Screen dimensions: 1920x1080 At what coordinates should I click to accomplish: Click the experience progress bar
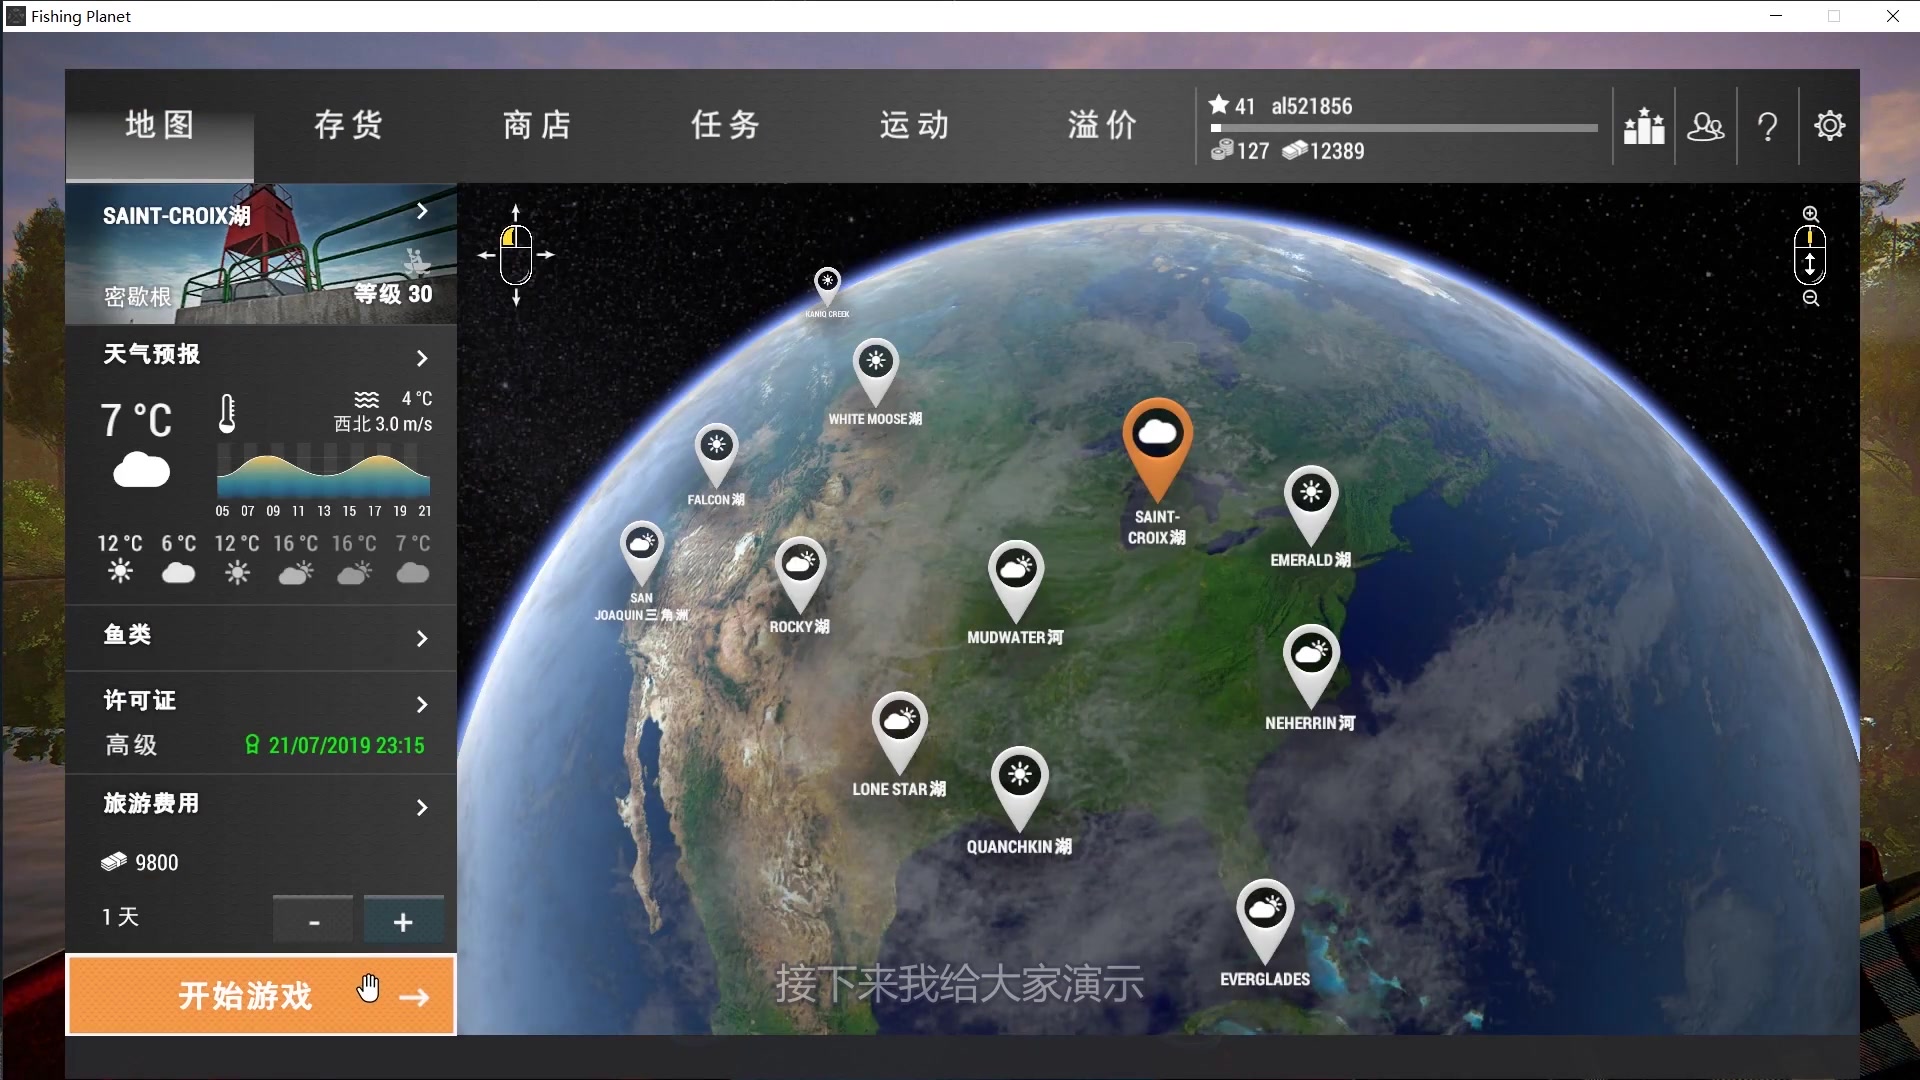coord(1404,128)
